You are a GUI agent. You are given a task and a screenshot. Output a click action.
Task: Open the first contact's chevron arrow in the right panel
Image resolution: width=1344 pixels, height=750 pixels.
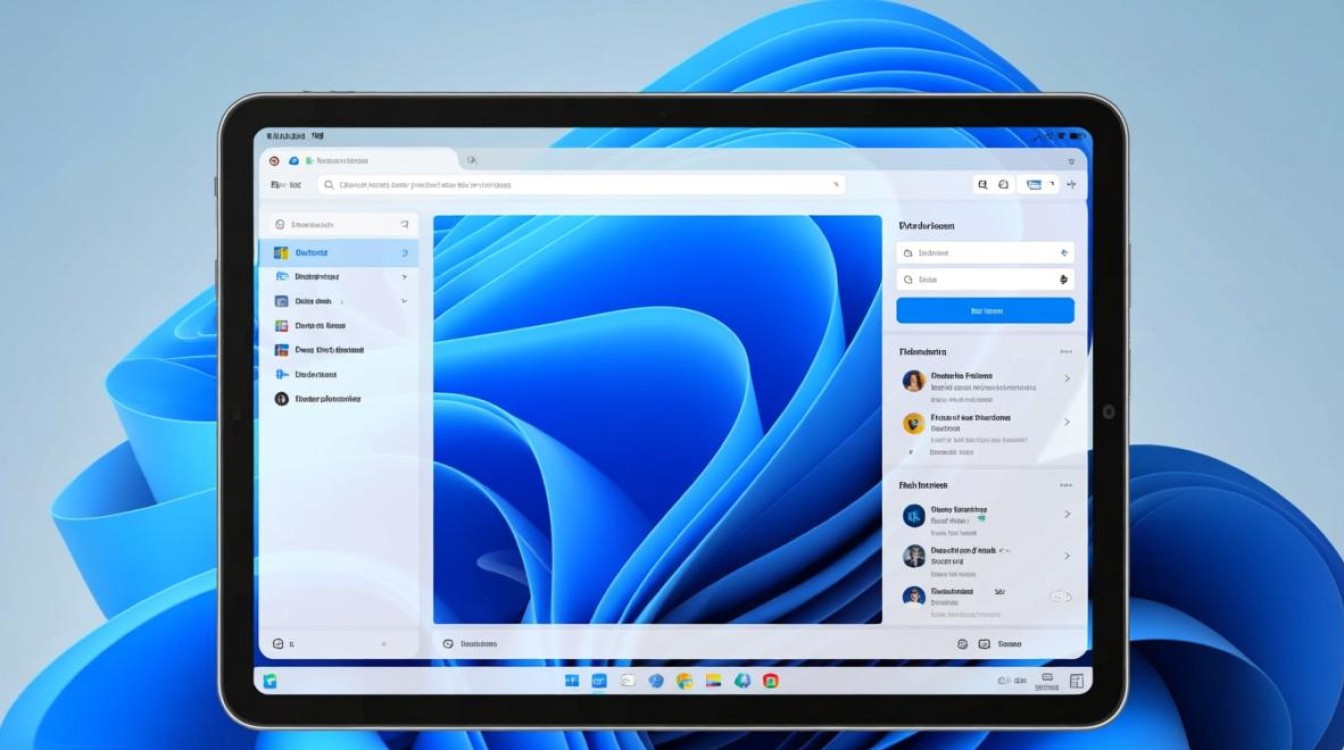pos(1067,379)
